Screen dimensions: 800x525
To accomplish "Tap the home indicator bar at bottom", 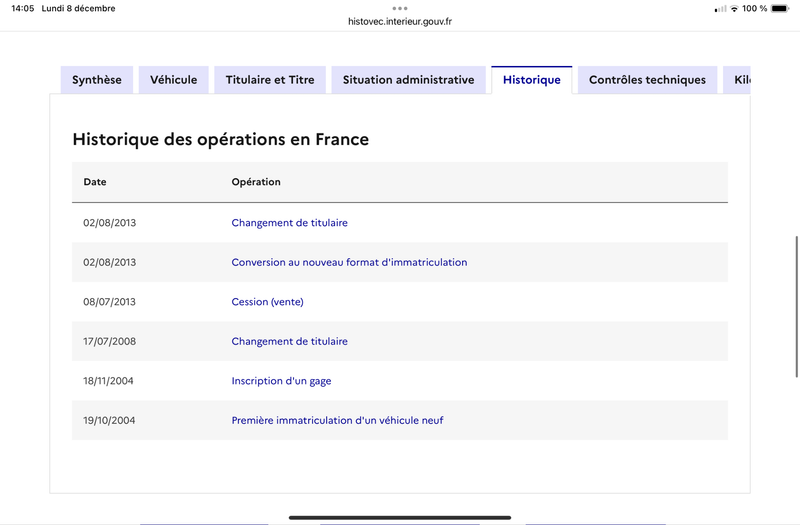I will tap(400, 517).
